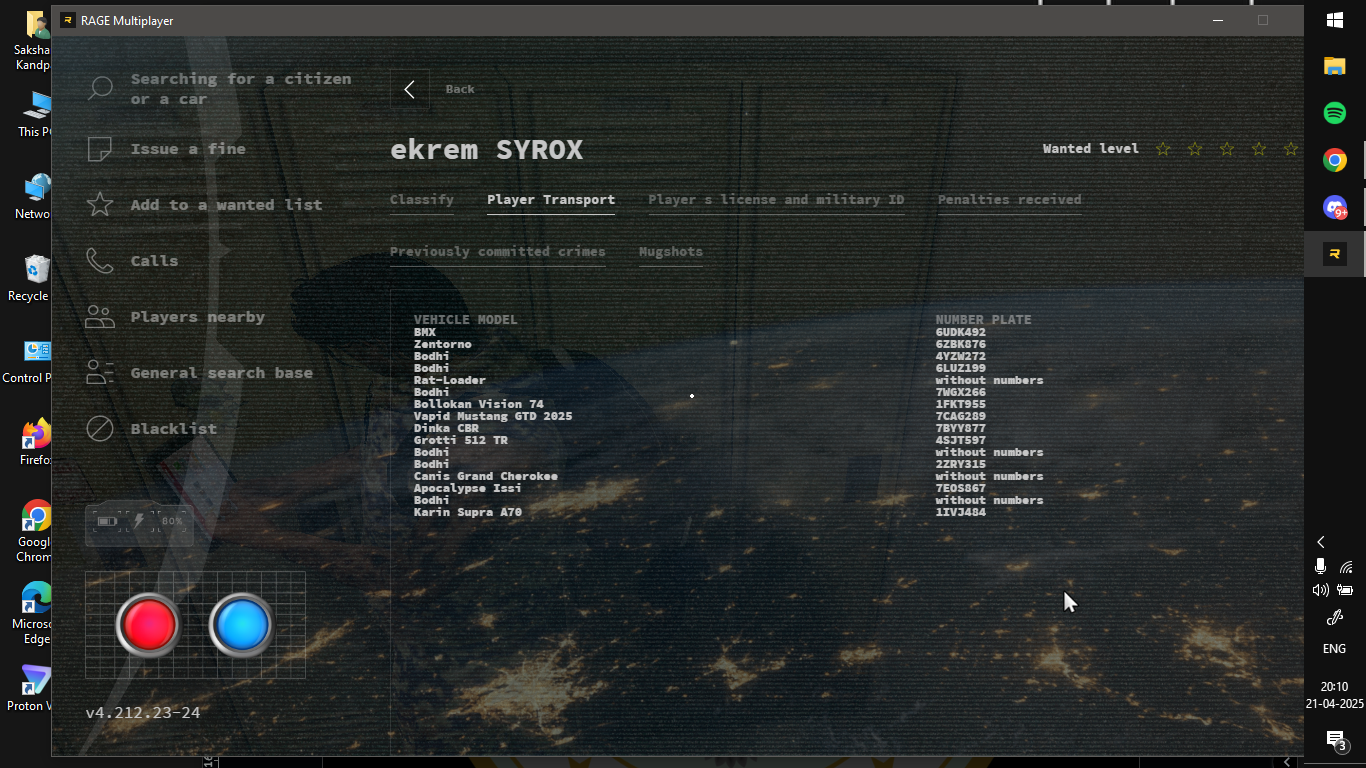Image resolution: width=1366 pixels, height=768 pixels.
Task: Click the magnifier search citizen icon
Action: pyautogui.click(x=100, y=88)
